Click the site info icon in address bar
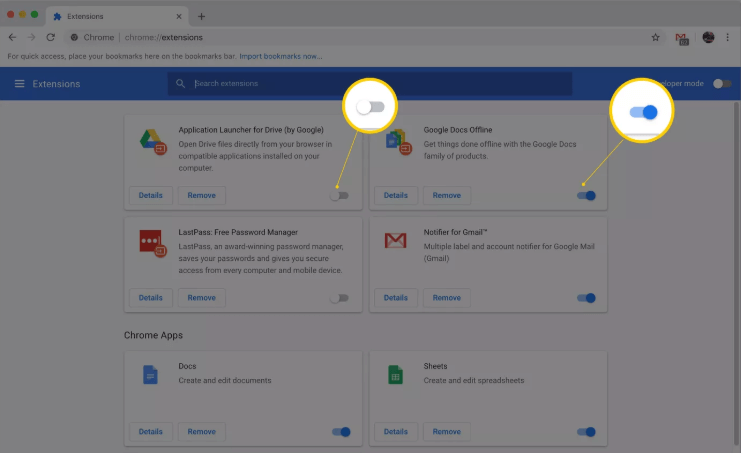 click(74, 37)
